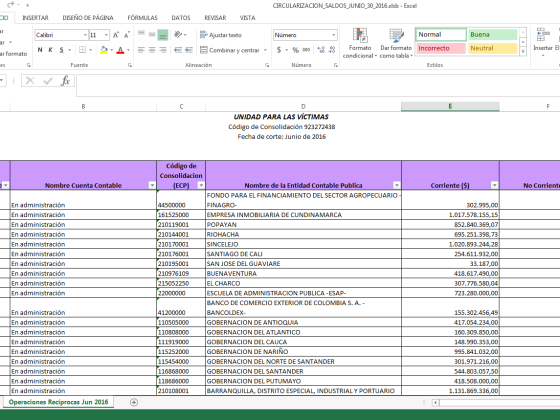Open Fuente dialog launcher
The height and width of the screenshot is (420, 560).
coord(130,65)
